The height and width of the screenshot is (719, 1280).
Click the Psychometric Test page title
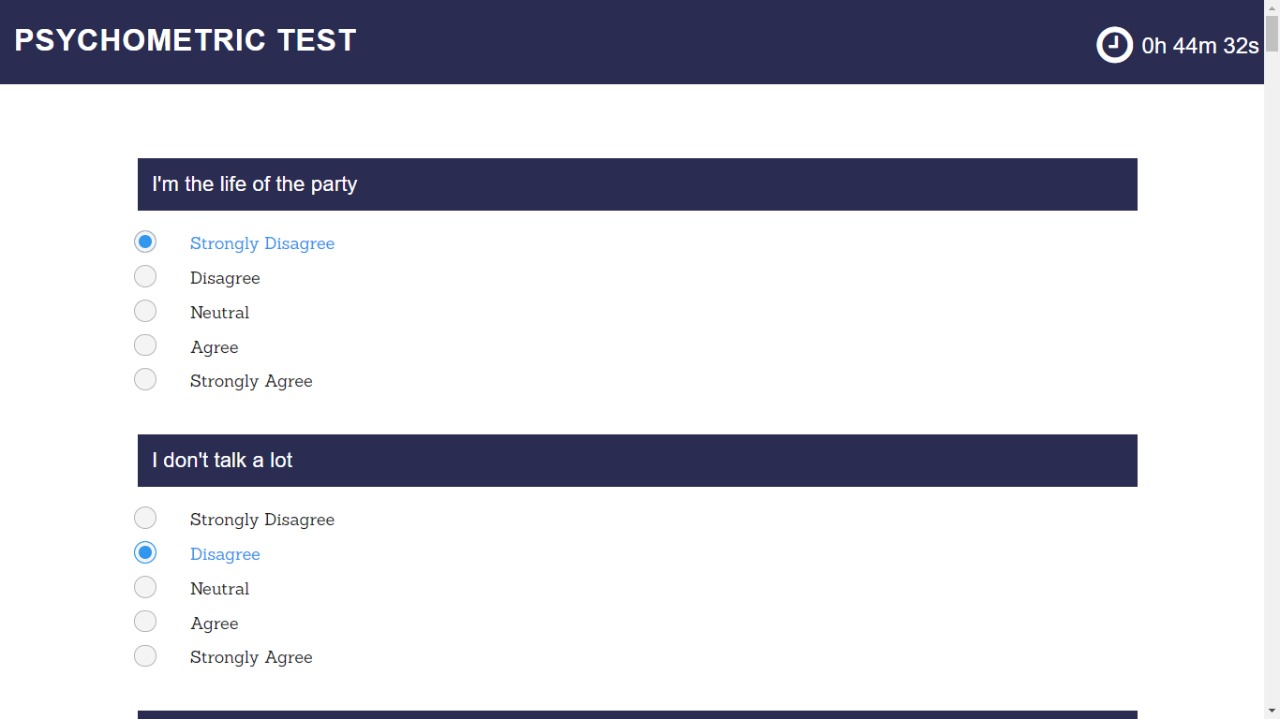coord(185,40)
